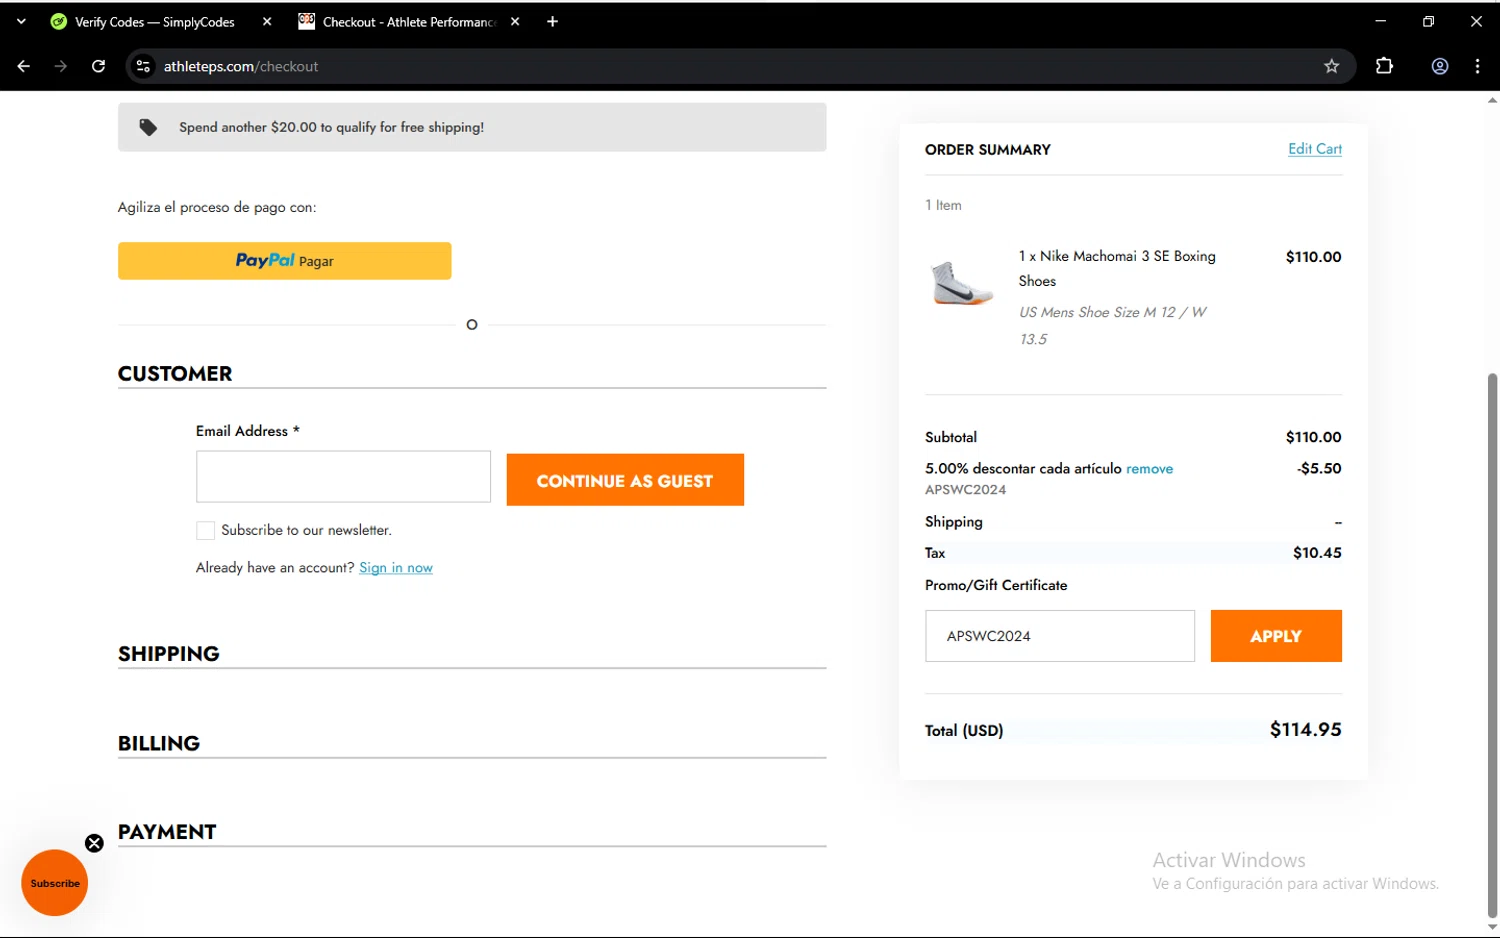This screenshot has height=938, width=1500.
Task: Reload the checkout page
Action: (98, 66)
